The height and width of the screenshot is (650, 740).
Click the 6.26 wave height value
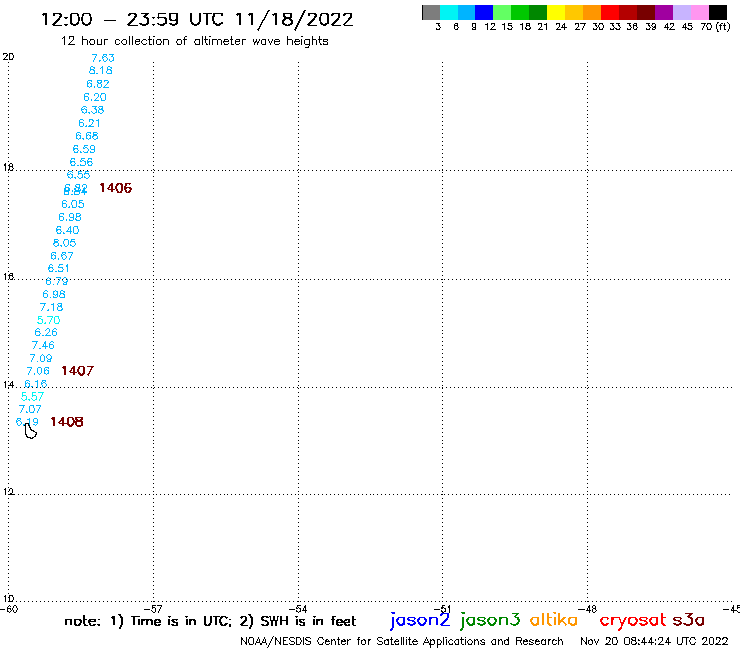[x=46, y=332]
